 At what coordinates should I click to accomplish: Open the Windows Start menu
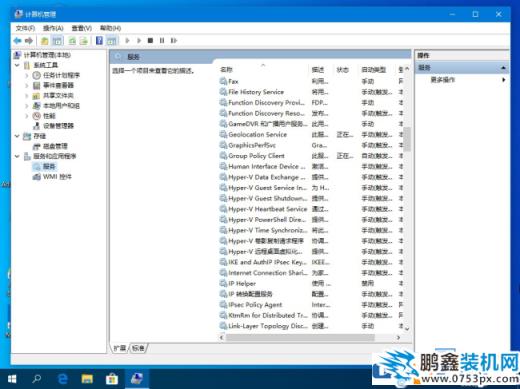[11, 379]
